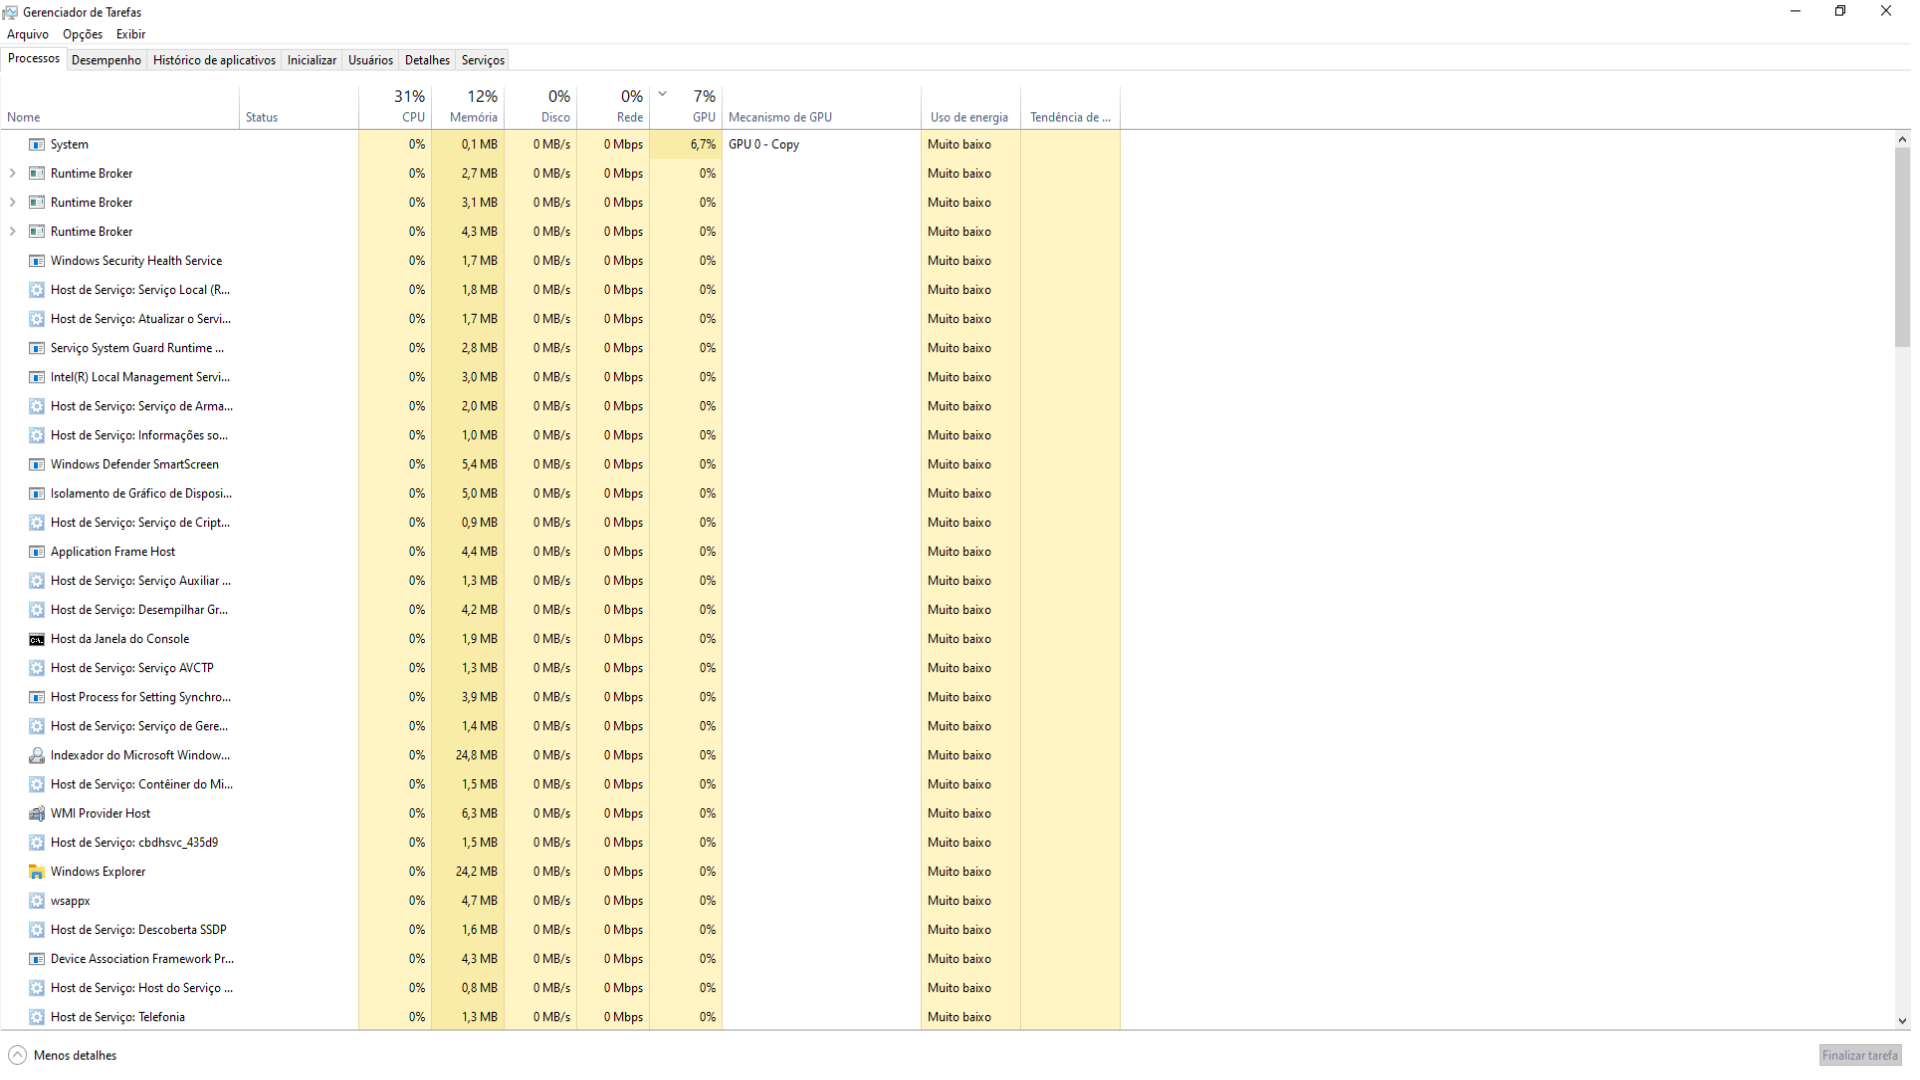Click the vertical scrollbar thumb
The image size is (1920, 1080).
click(x=1902, y=247)
